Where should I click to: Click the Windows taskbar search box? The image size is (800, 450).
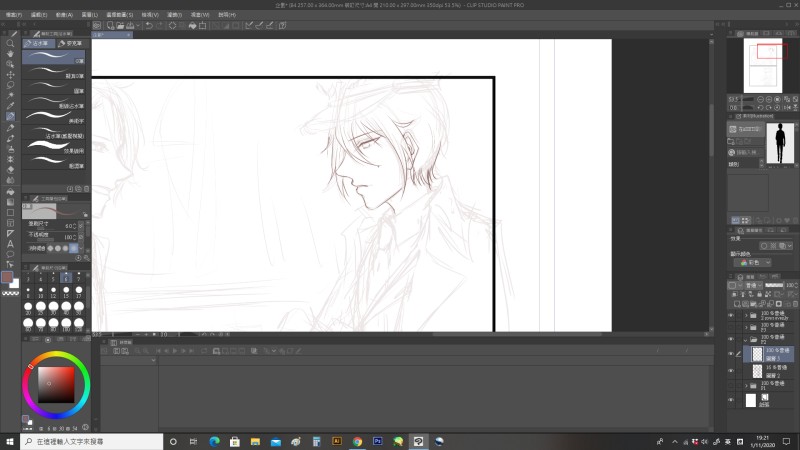pyautogui.click(x=88, y=441)
